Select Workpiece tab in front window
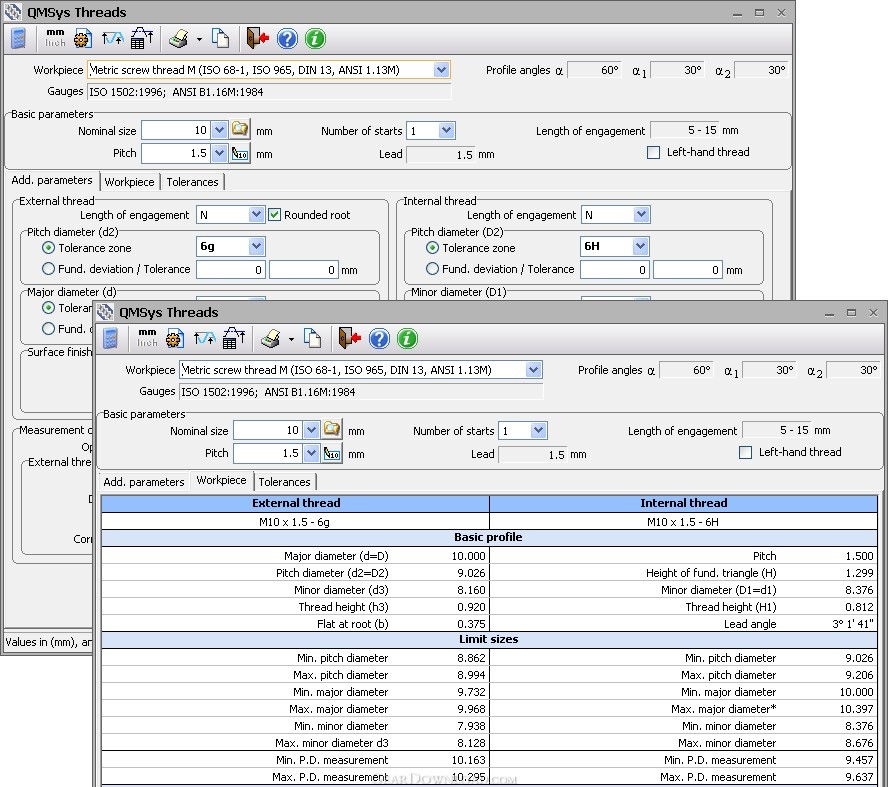Image resolution: width=889 pixels, height=787 pixels. pyautogui.click(x=221, y=480)
